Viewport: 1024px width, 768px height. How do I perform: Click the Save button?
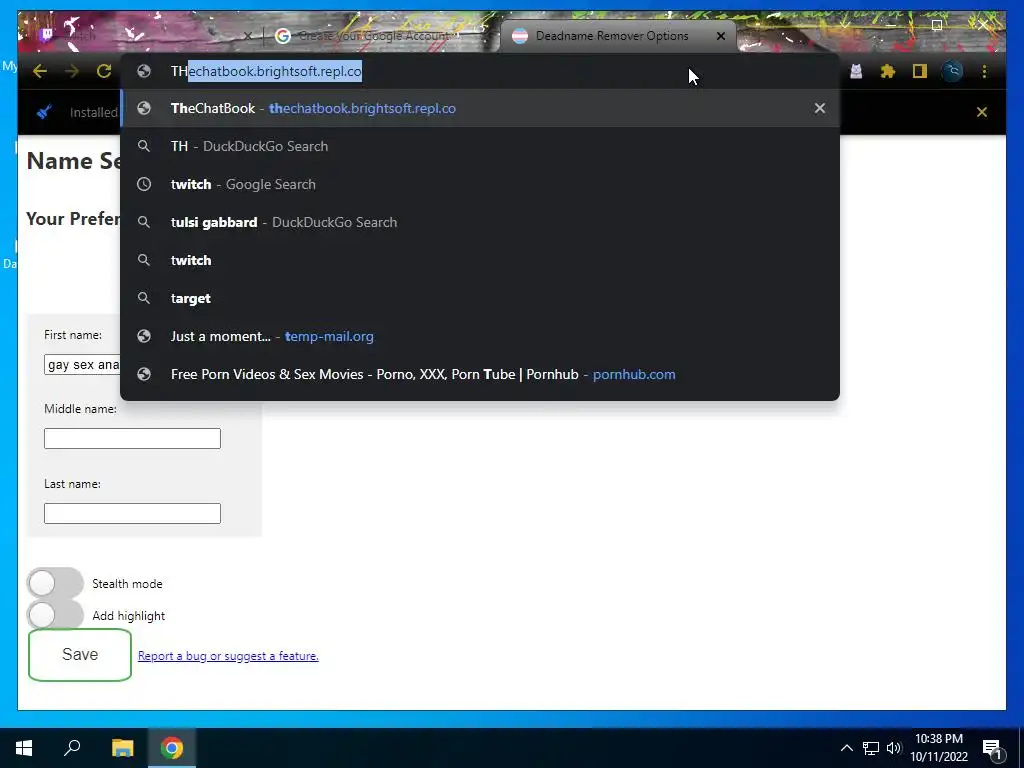point(80,654)
